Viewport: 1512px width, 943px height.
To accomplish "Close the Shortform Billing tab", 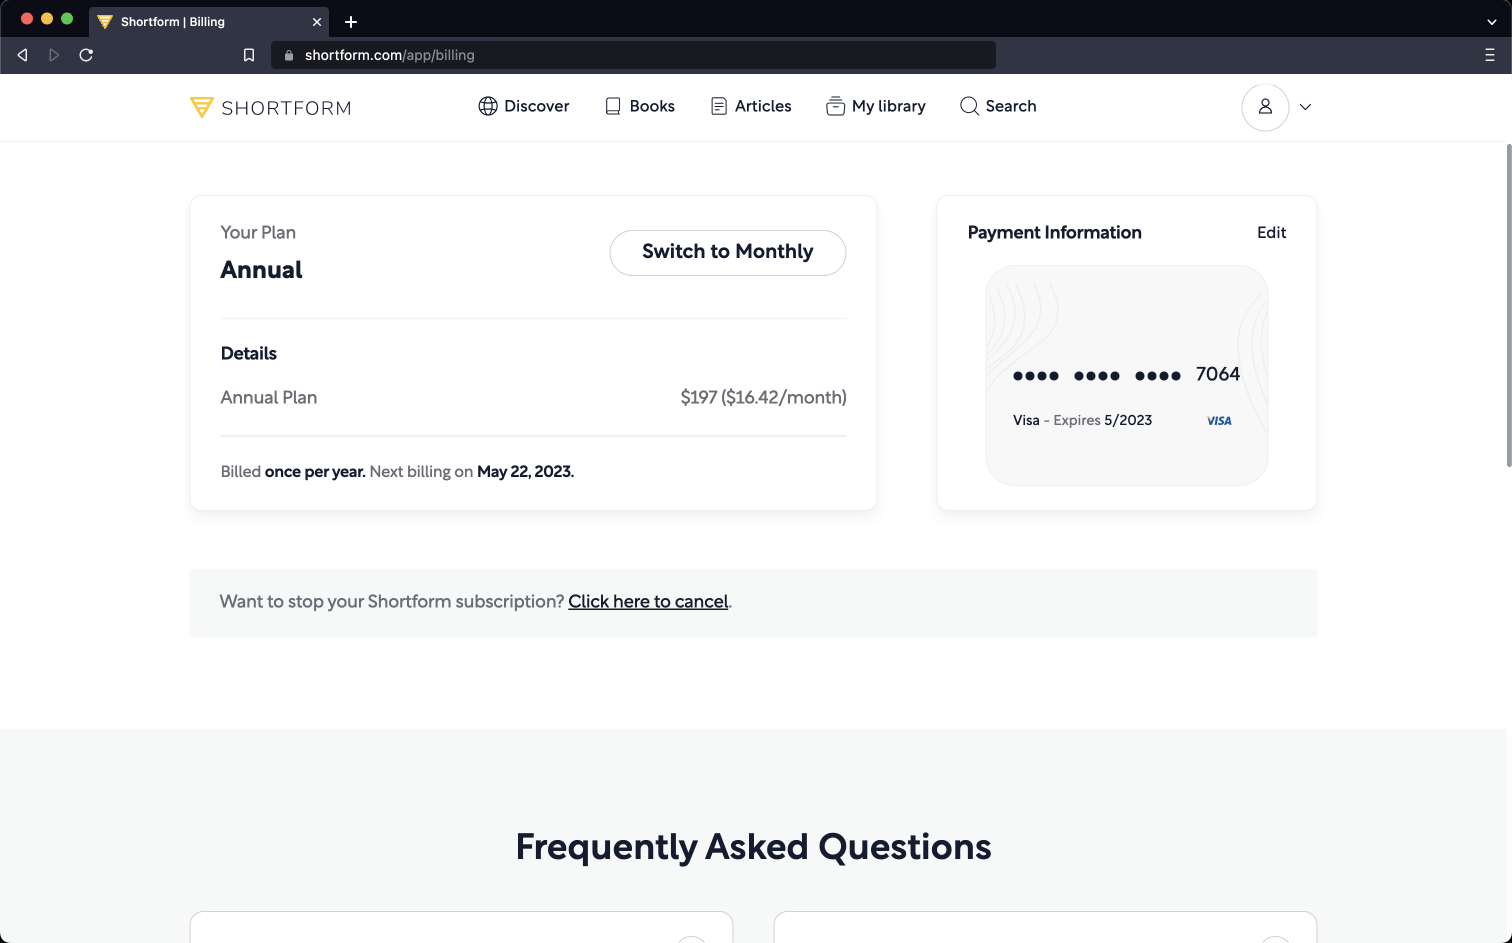I will coord(317,22).
